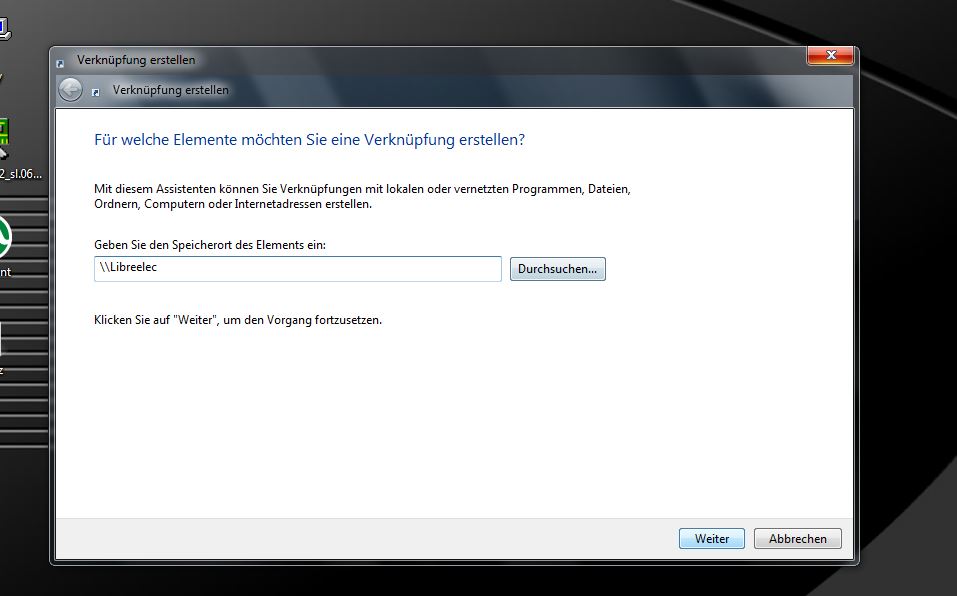Click the back arrow in the wizard header
The height and width of the screenshot is (596, 957).
pyautogui.click(x=70, y=90)
